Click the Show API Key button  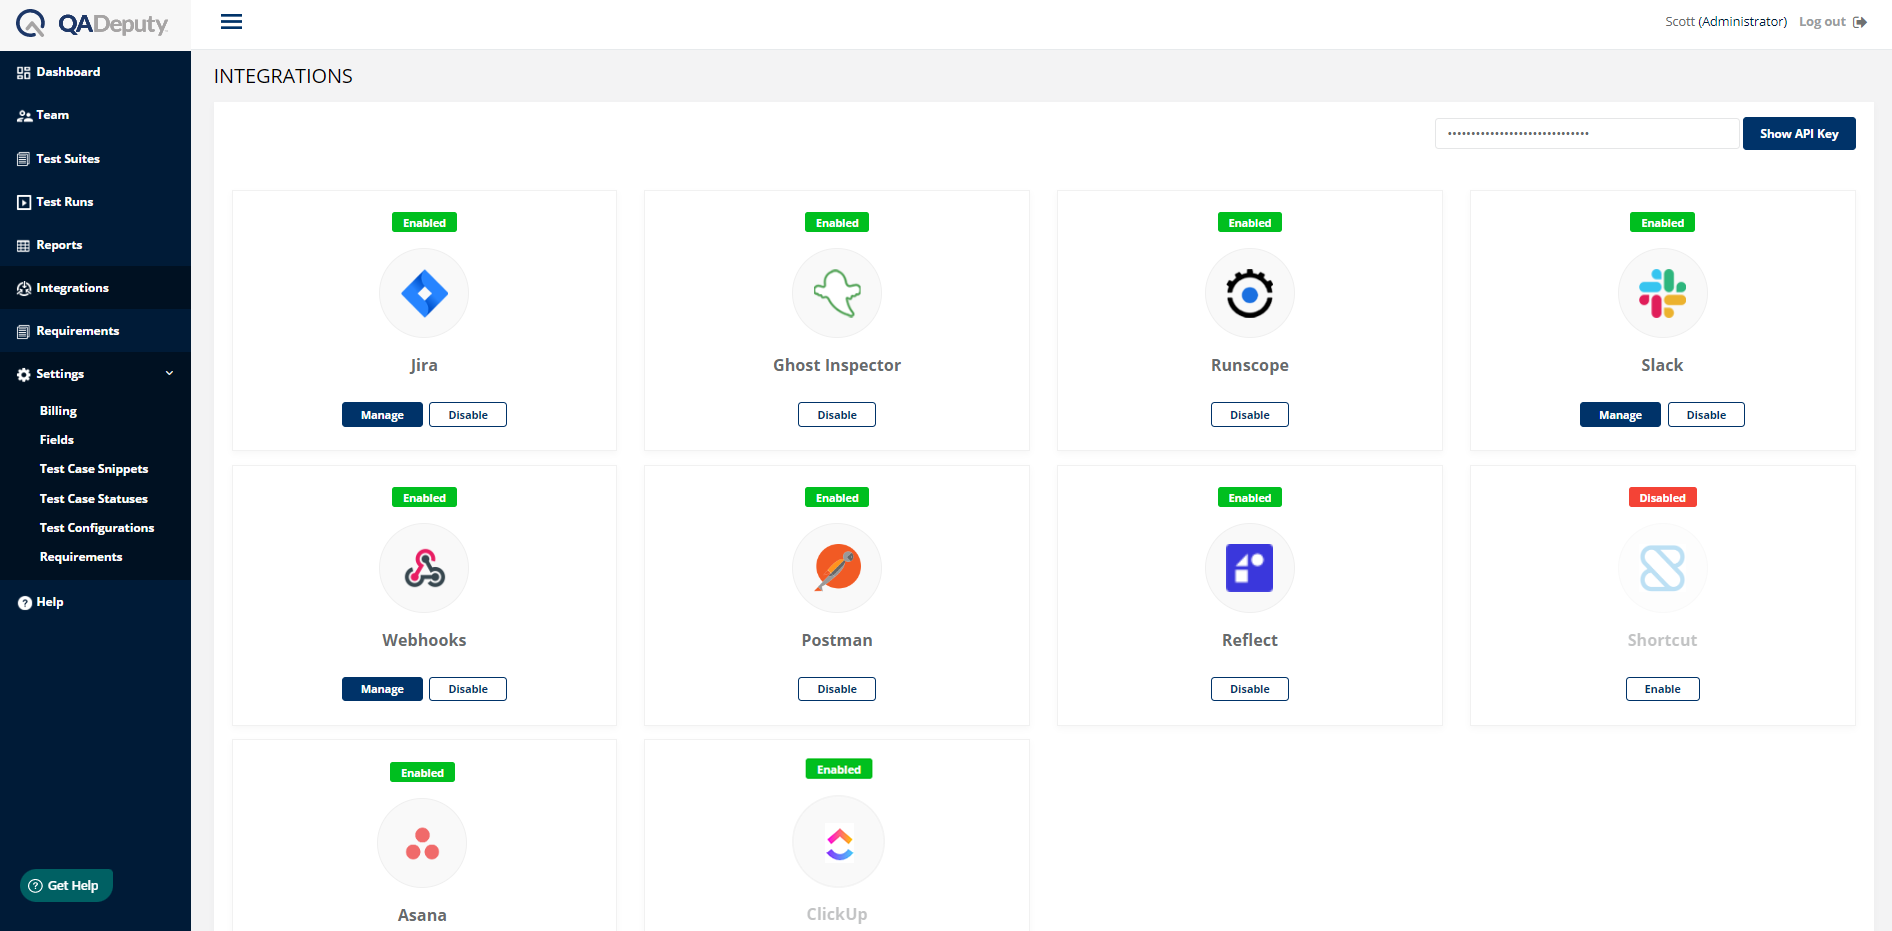(1799, 133)
